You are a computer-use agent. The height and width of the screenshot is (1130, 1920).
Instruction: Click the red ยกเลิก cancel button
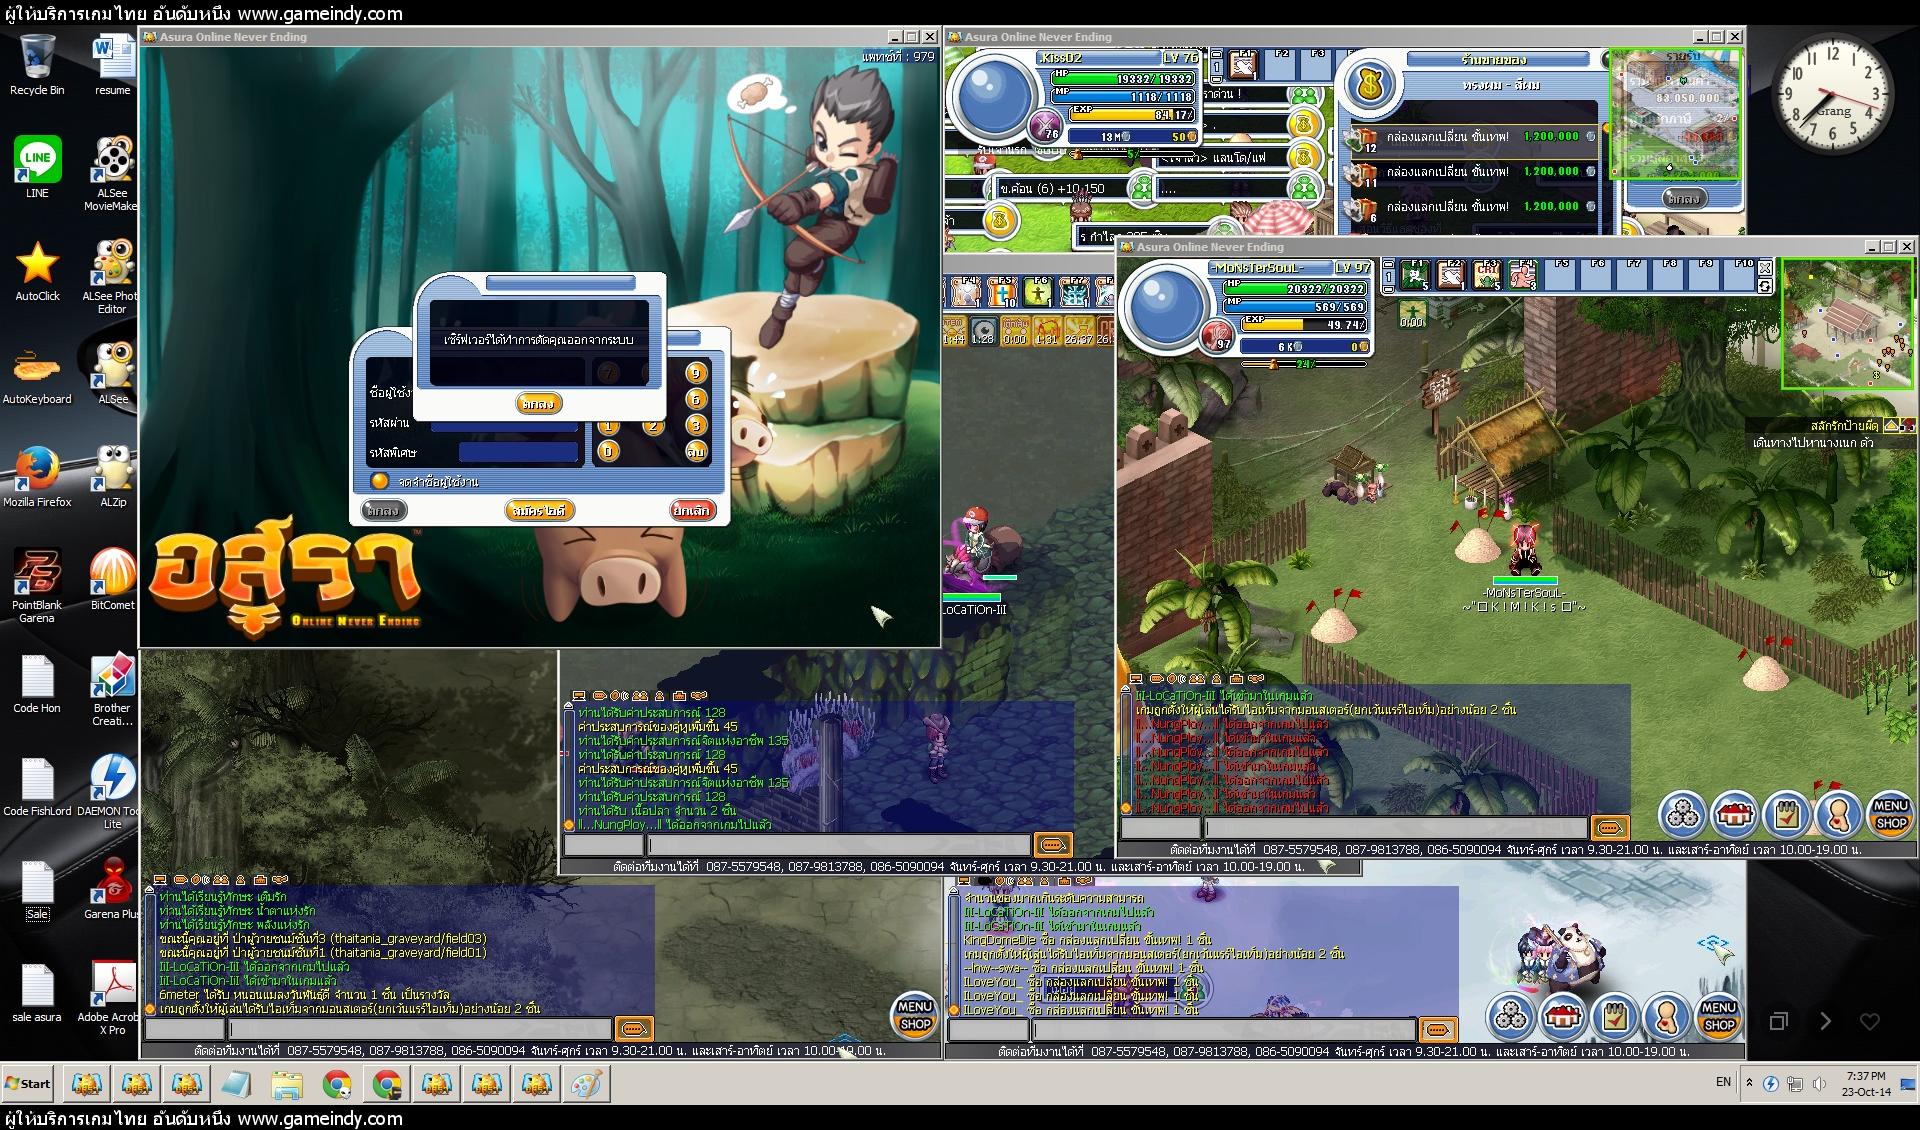click(x=691, y=510)
